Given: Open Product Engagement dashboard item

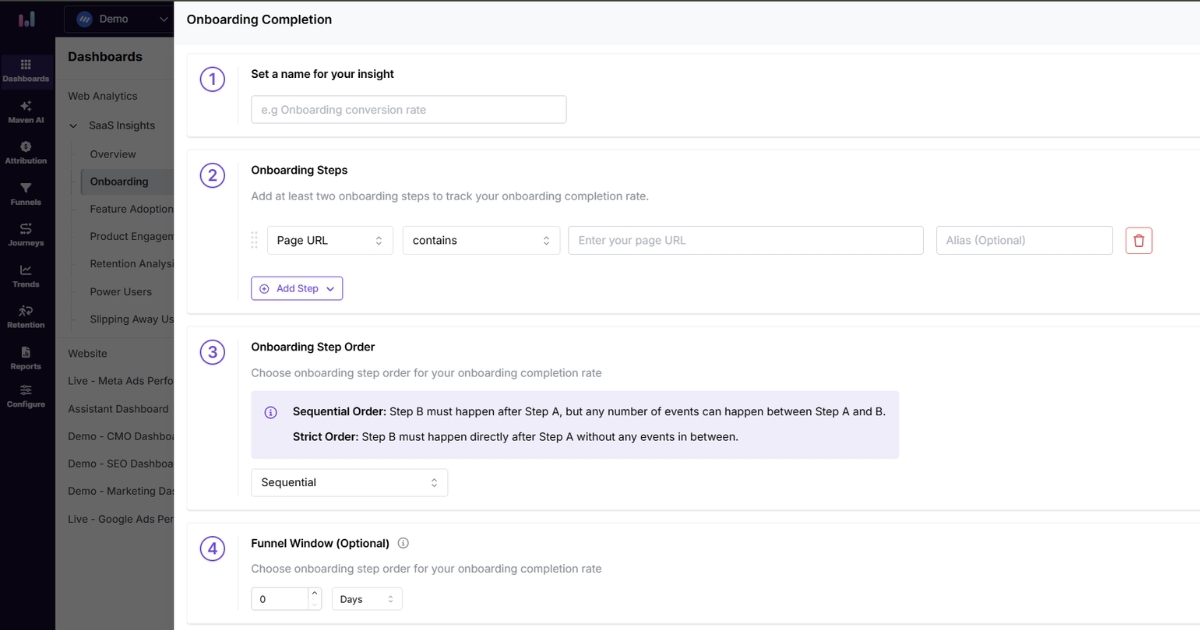Looking at the screenshot, I should tap(131, 237).
